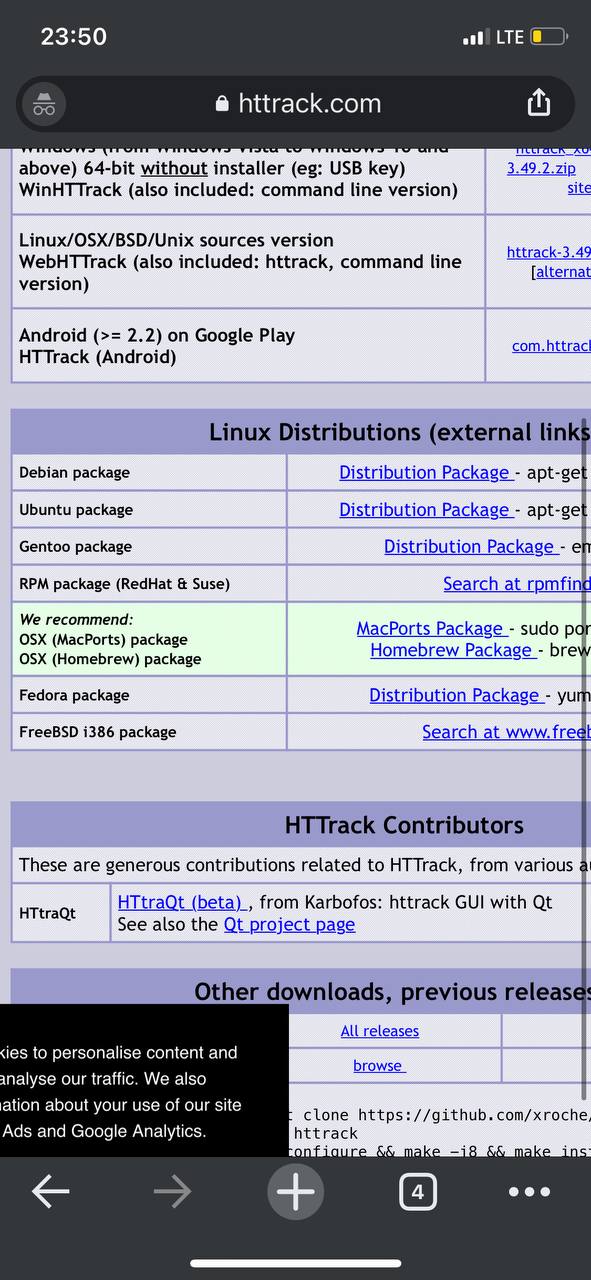The height and width of the screenshot is (1280, 591).
Task: Tap the share icon in address bar
Action: tap(538, 103)
